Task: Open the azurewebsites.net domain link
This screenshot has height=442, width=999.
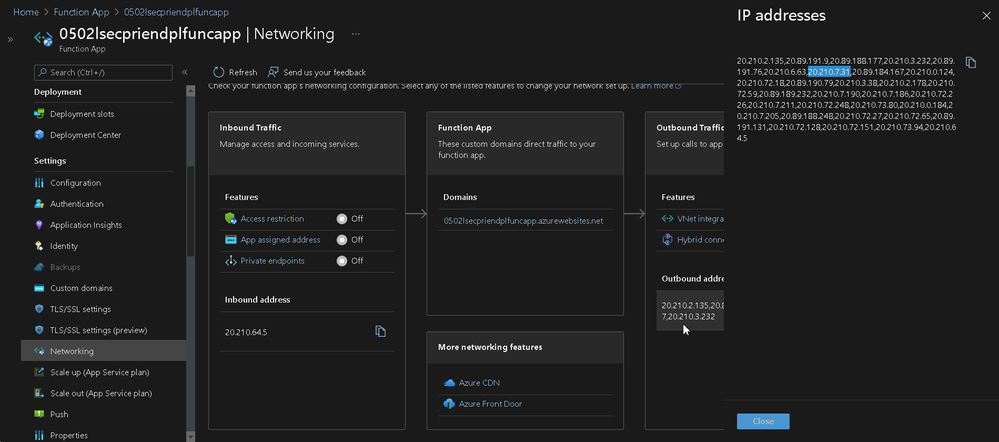Action: pyautogui.click(x=523, y=221)
